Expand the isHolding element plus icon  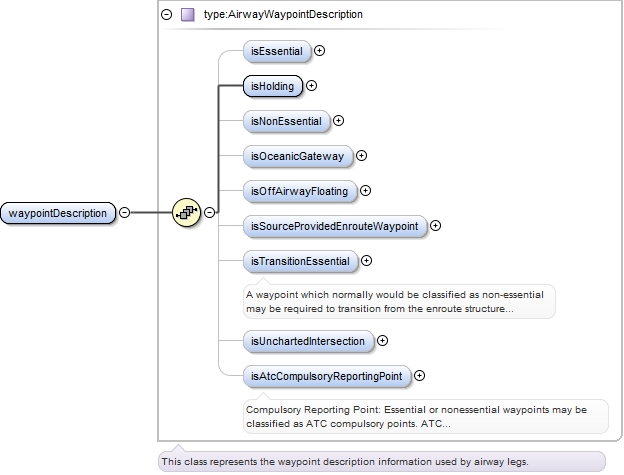[x=312, y=86]
